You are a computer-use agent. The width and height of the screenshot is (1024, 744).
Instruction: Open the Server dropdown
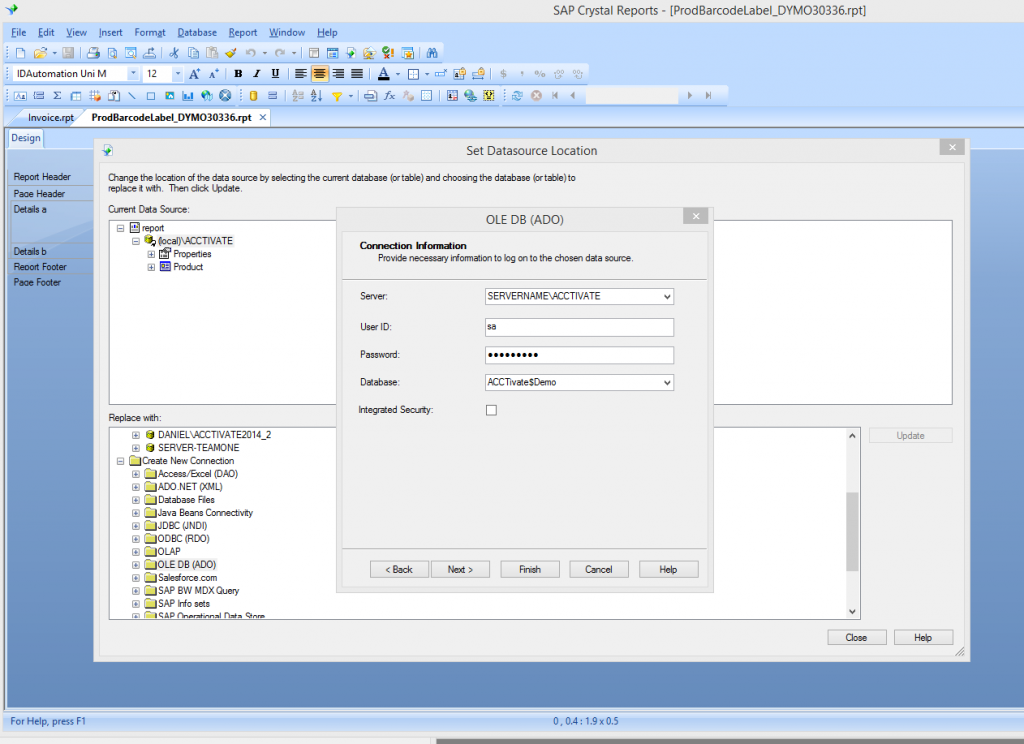coord(667,297)
